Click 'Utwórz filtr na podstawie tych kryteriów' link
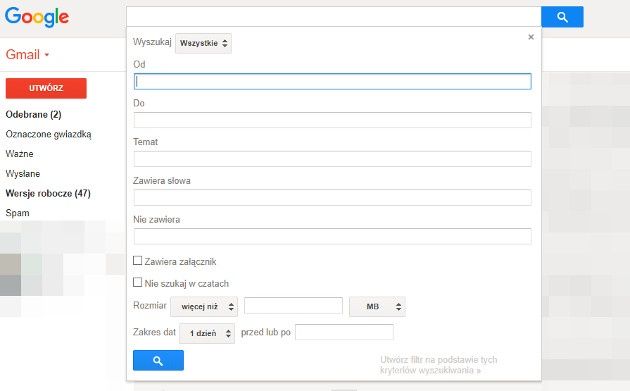This screenshot has width=630, height=391. (439, 365)
